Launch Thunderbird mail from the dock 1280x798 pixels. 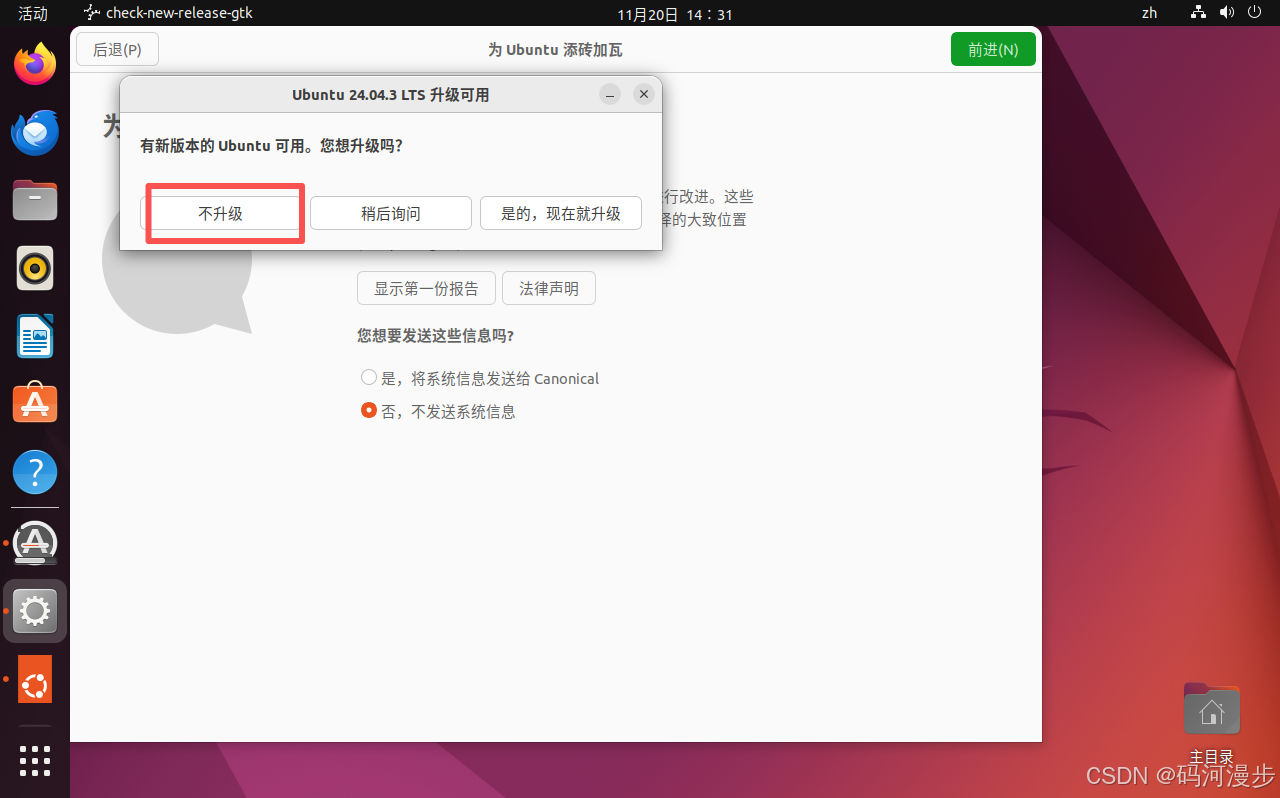click(35, 133)
